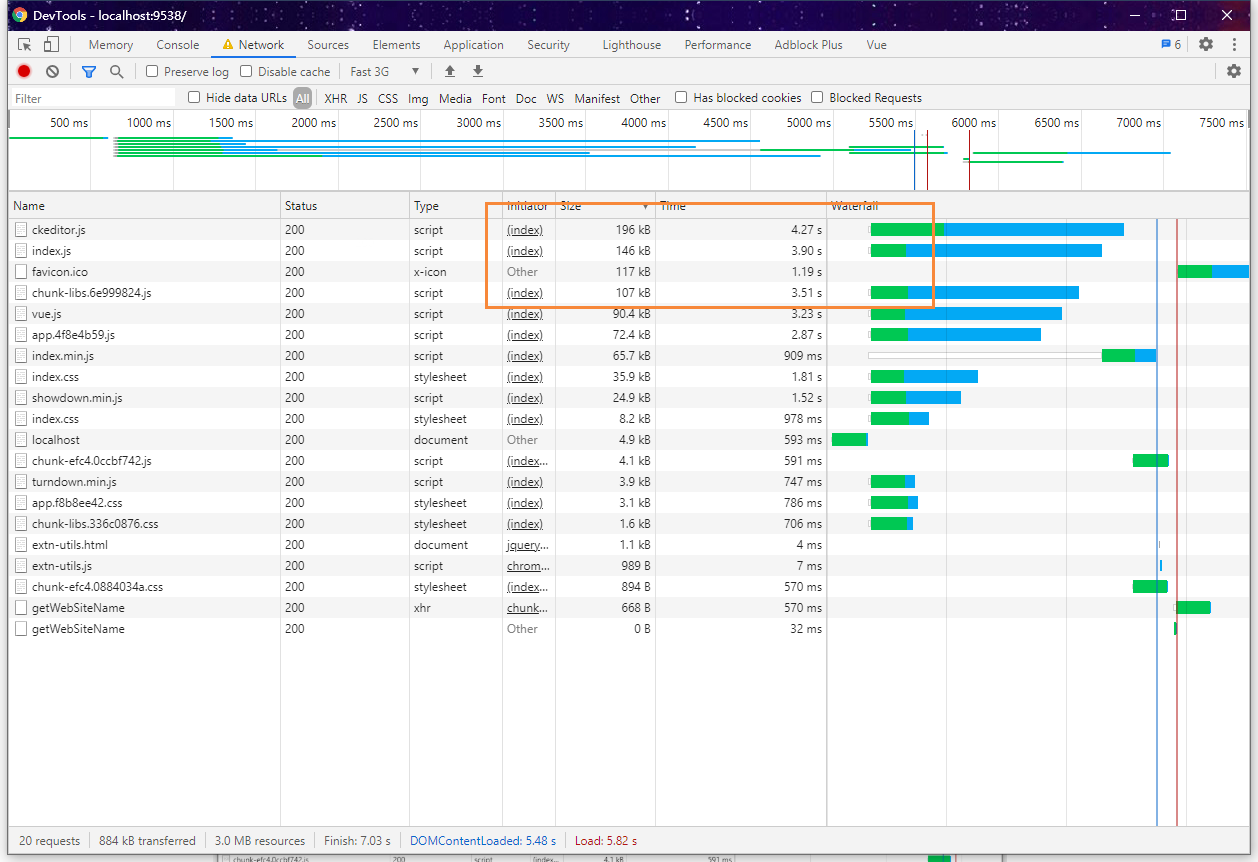Click the 6 messages issues badge
The height and width of the screenshot is (862, 1258).
point(1171,44)
